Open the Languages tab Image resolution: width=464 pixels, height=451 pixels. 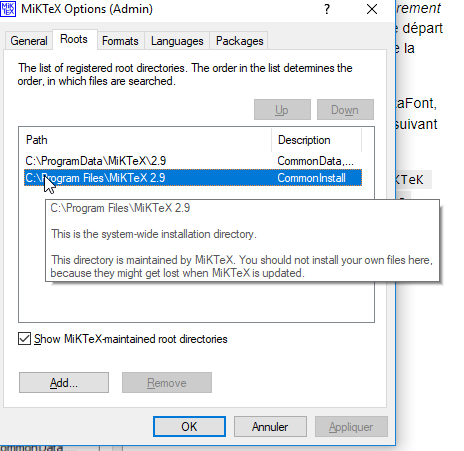pos(177,41)
